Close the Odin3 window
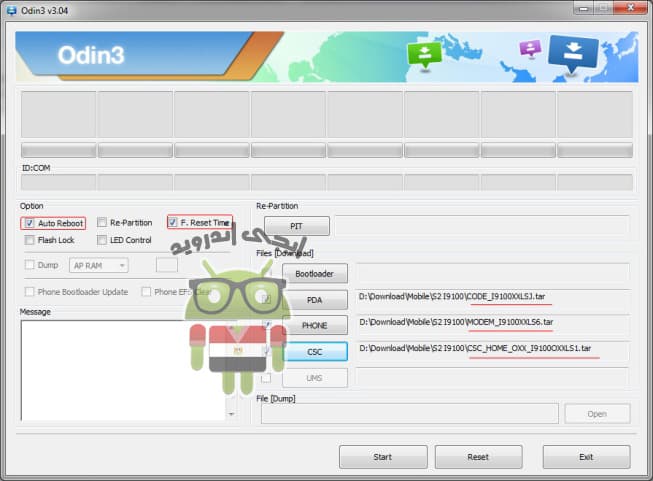The height and width of the screenshot is (481, 653). 631,8
